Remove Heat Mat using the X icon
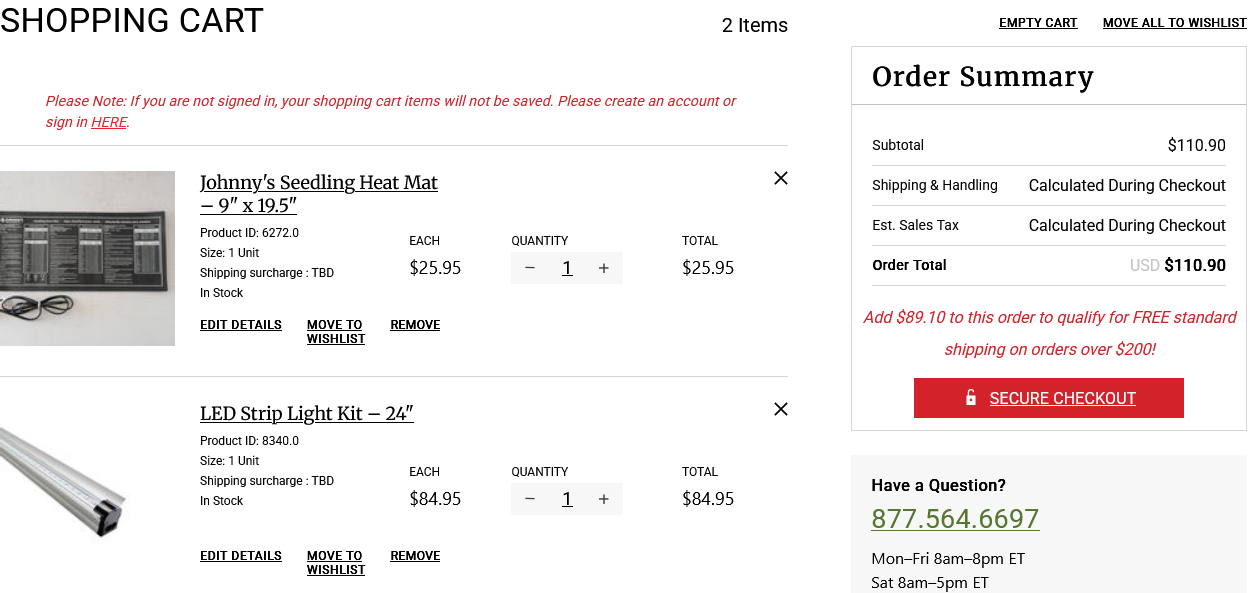Viewport: 1251px width, 593px height. (x=781, y=178)
